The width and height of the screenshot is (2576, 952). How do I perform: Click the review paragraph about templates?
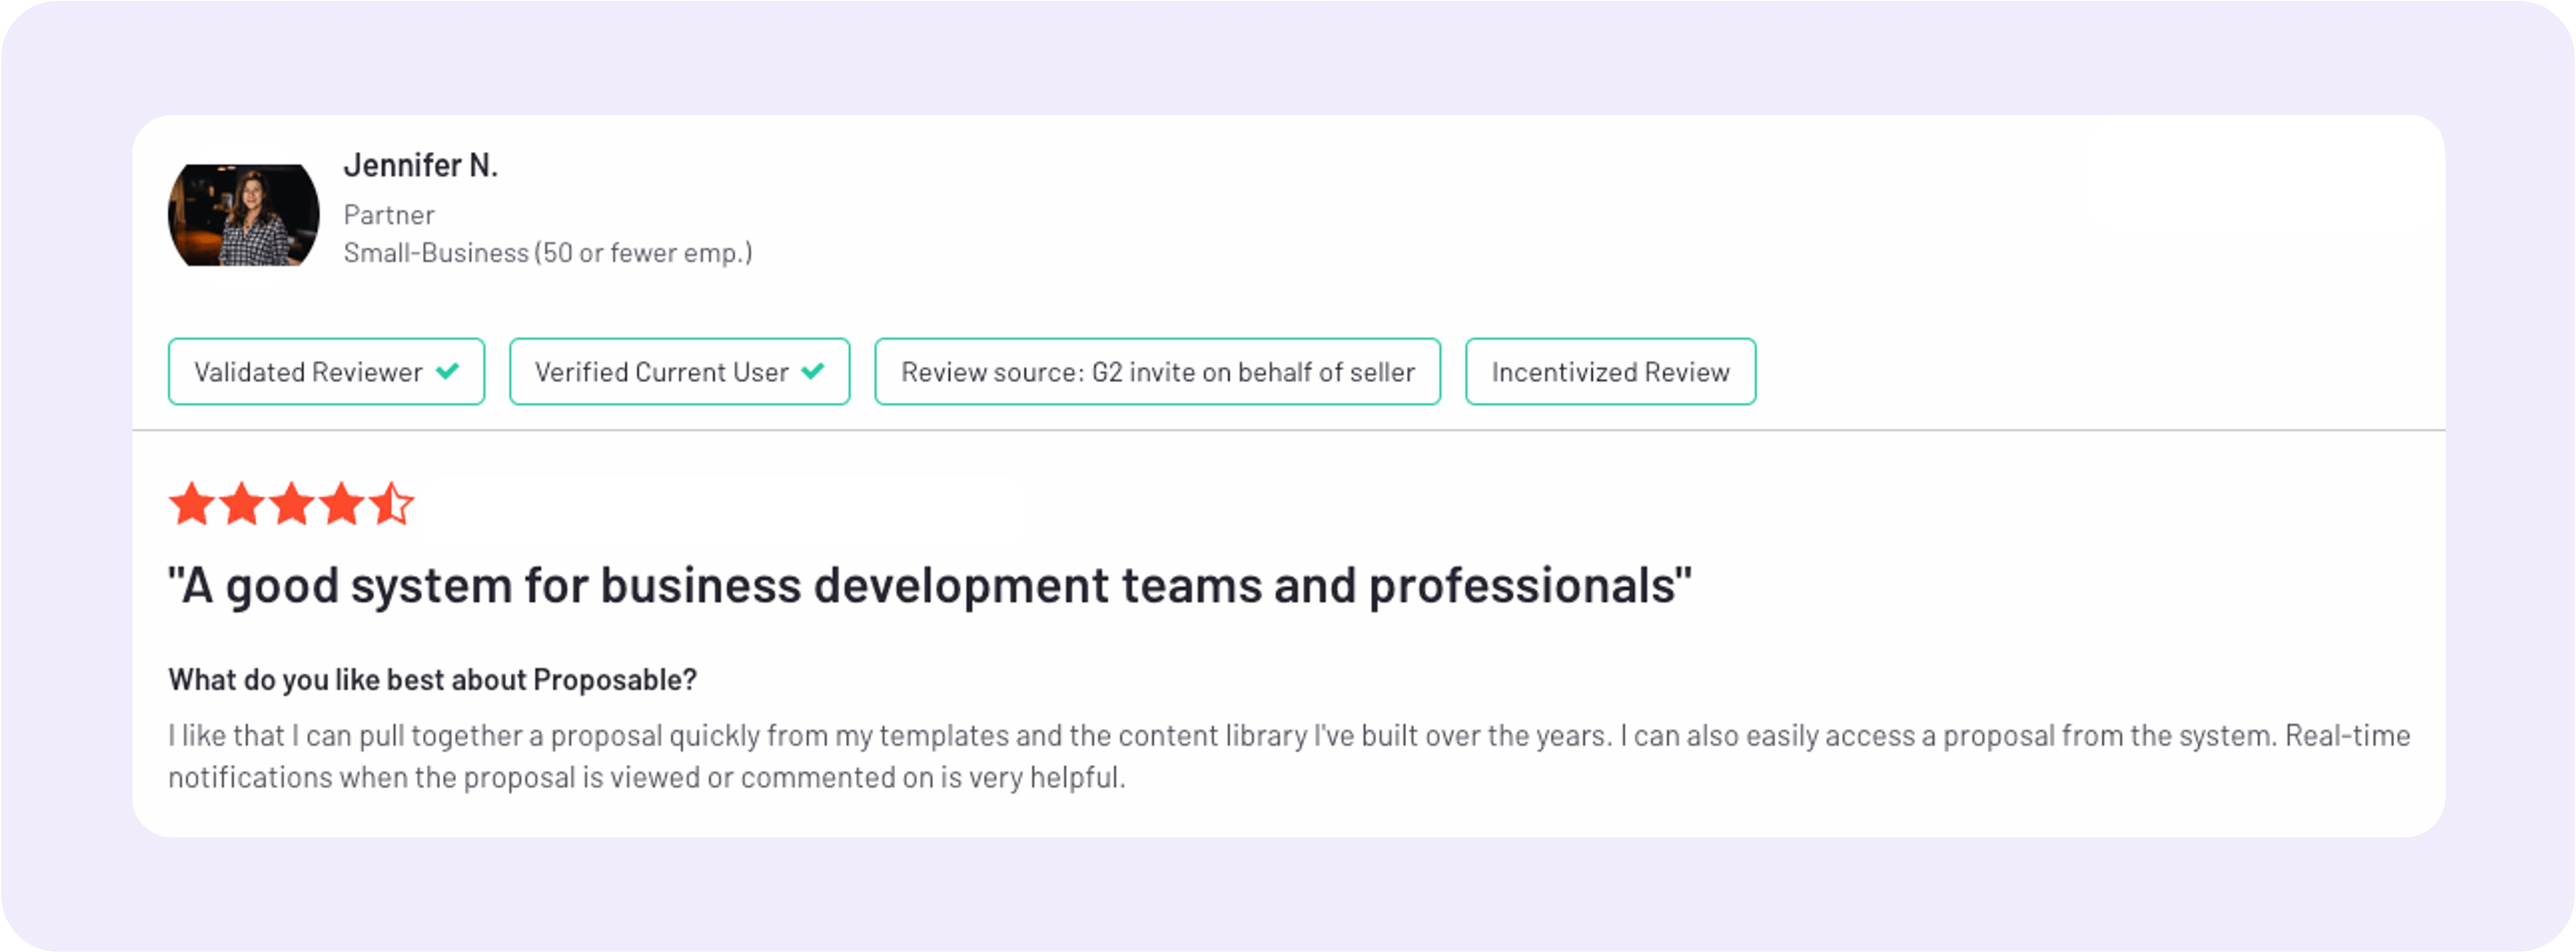click(1289, 756)
